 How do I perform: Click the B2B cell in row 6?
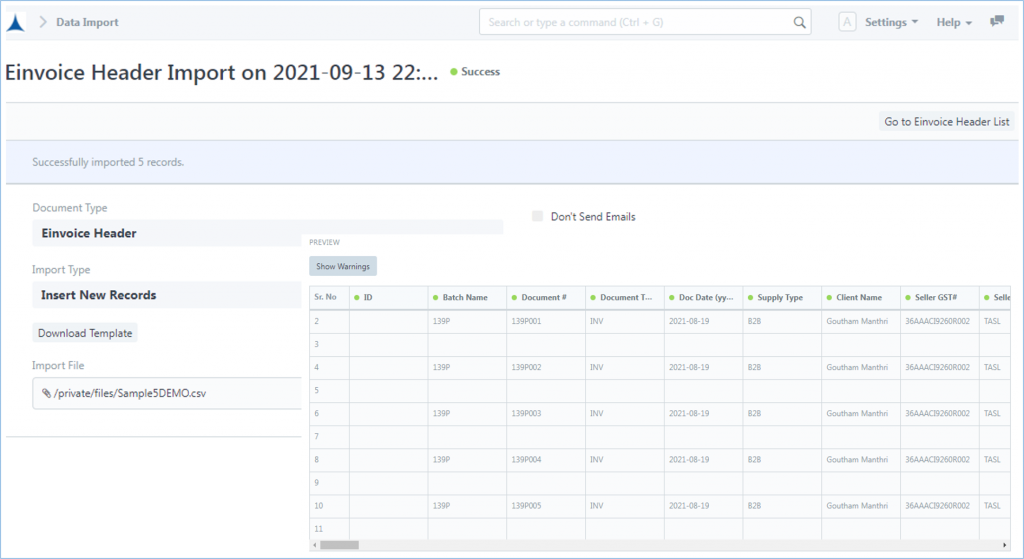tap(782, 413)
